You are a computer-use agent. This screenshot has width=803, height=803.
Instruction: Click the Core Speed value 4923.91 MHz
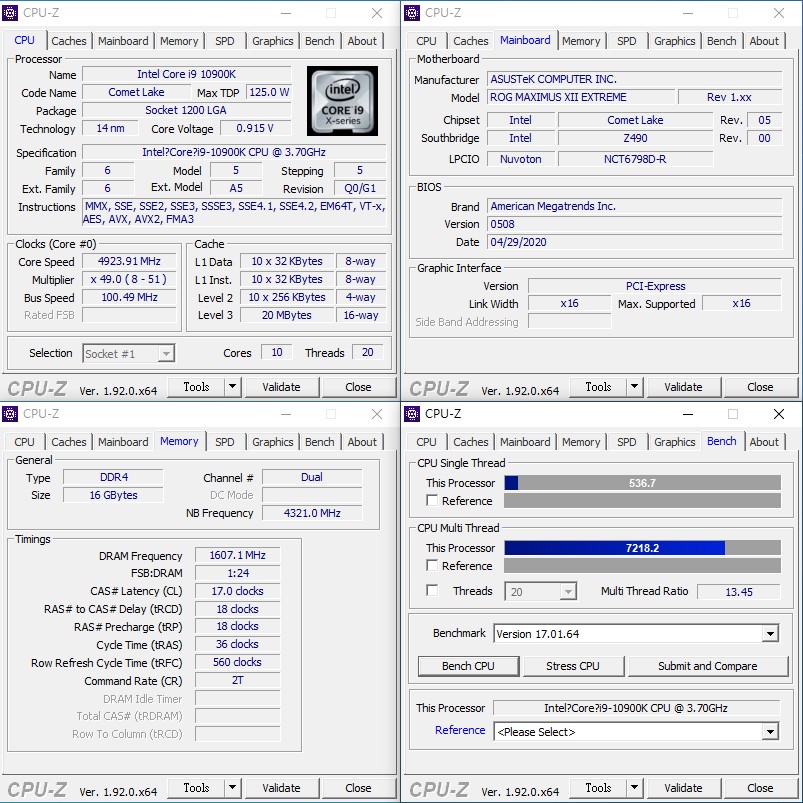point(129,261)
